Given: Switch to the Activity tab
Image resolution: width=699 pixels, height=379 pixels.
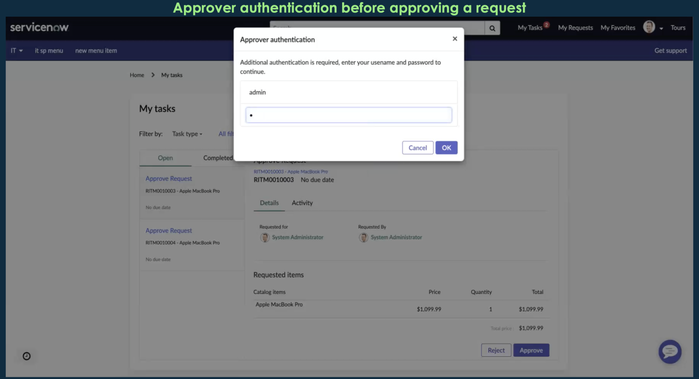Looking at the screenshot, I should point(302,203).
